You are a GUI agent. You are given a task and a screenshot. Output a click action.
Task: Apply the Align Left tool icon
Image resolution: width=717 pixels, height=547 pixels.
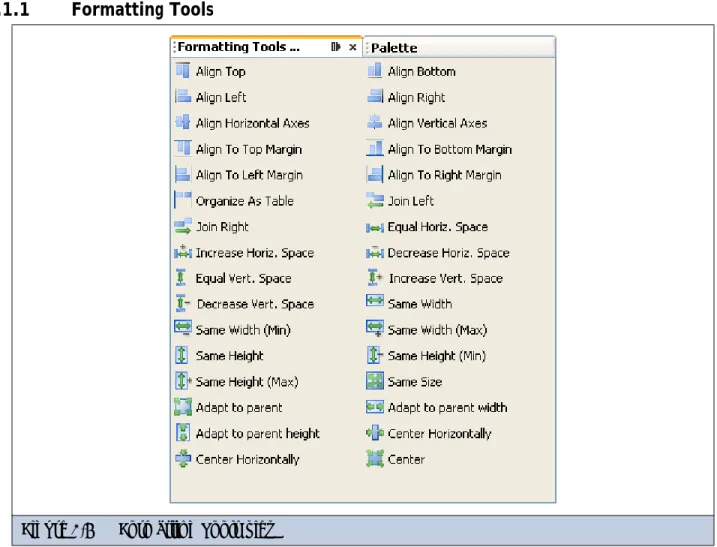pos(183,97)
